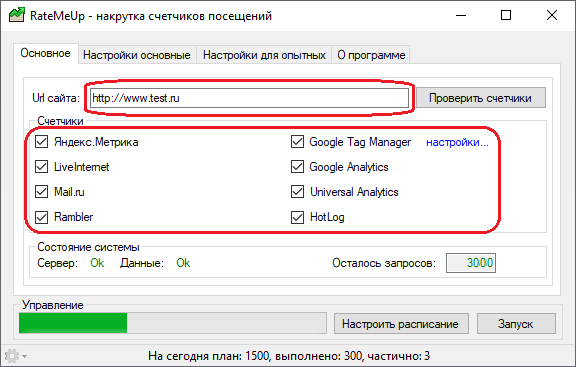The height and width of the screenshot is (367, 576).
Task: Uncheck the Яндекс.Метрика counter checkbox
Action: (x=41, y=142)
